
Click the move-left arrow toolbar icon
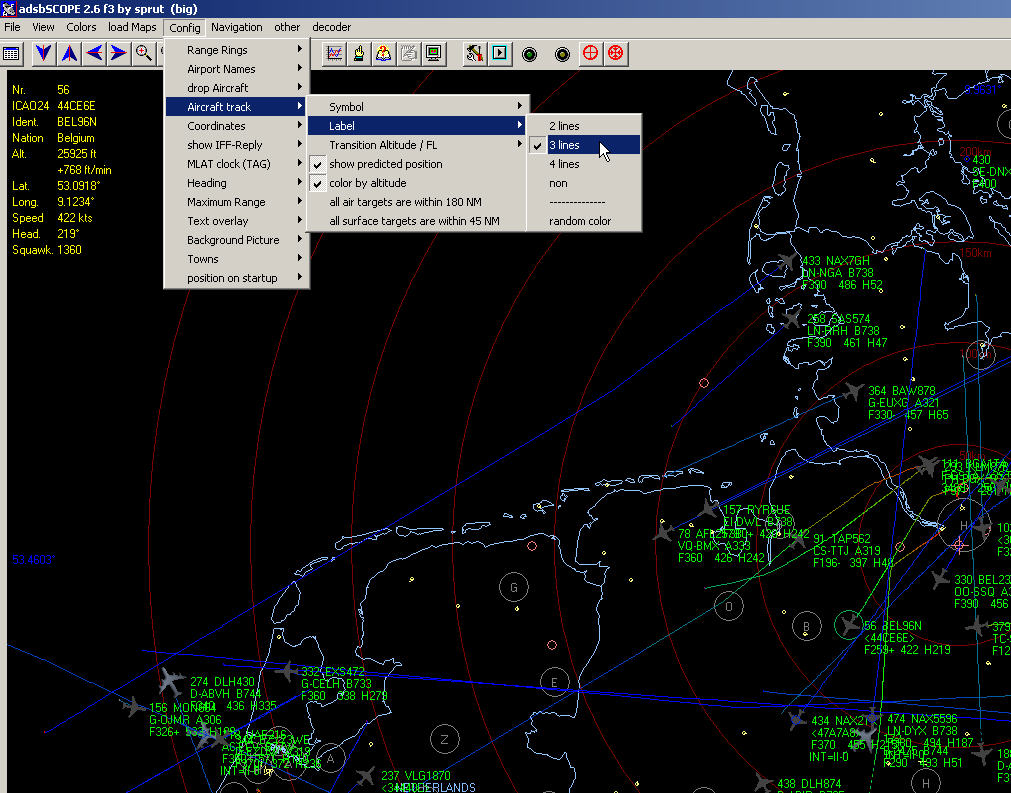pos(94,53)
